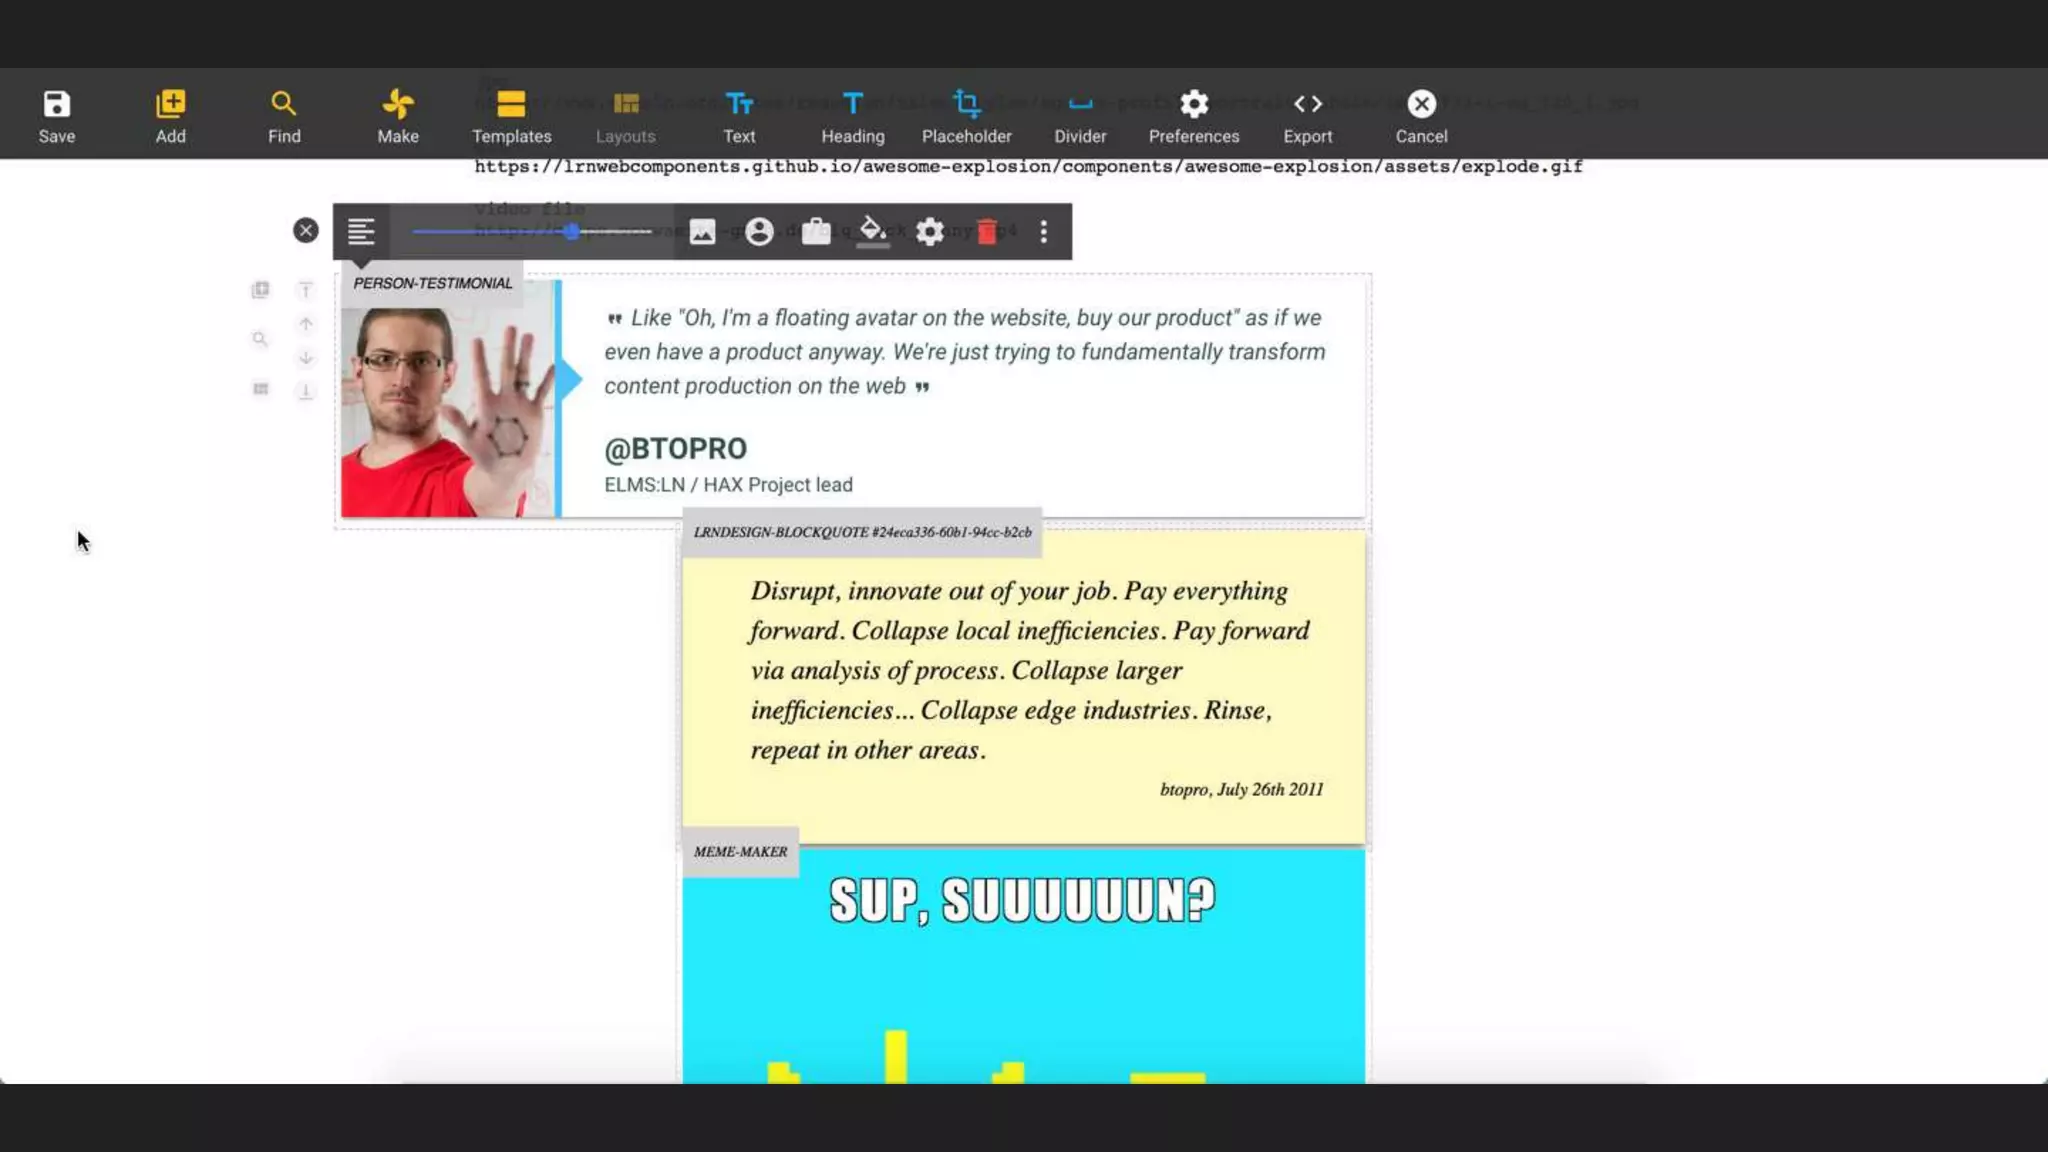Adjust the element width slider
2048x1152 pixels.
point(571,232)
